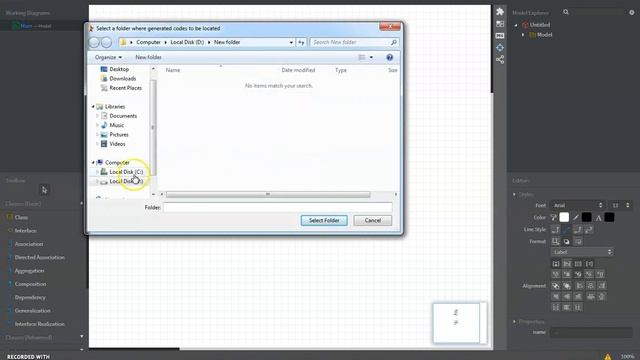Image resolution: width=640 pixels, height=360 pixels.
Task: Click the Cancel button in the dialog
Action: pos(373,220)
